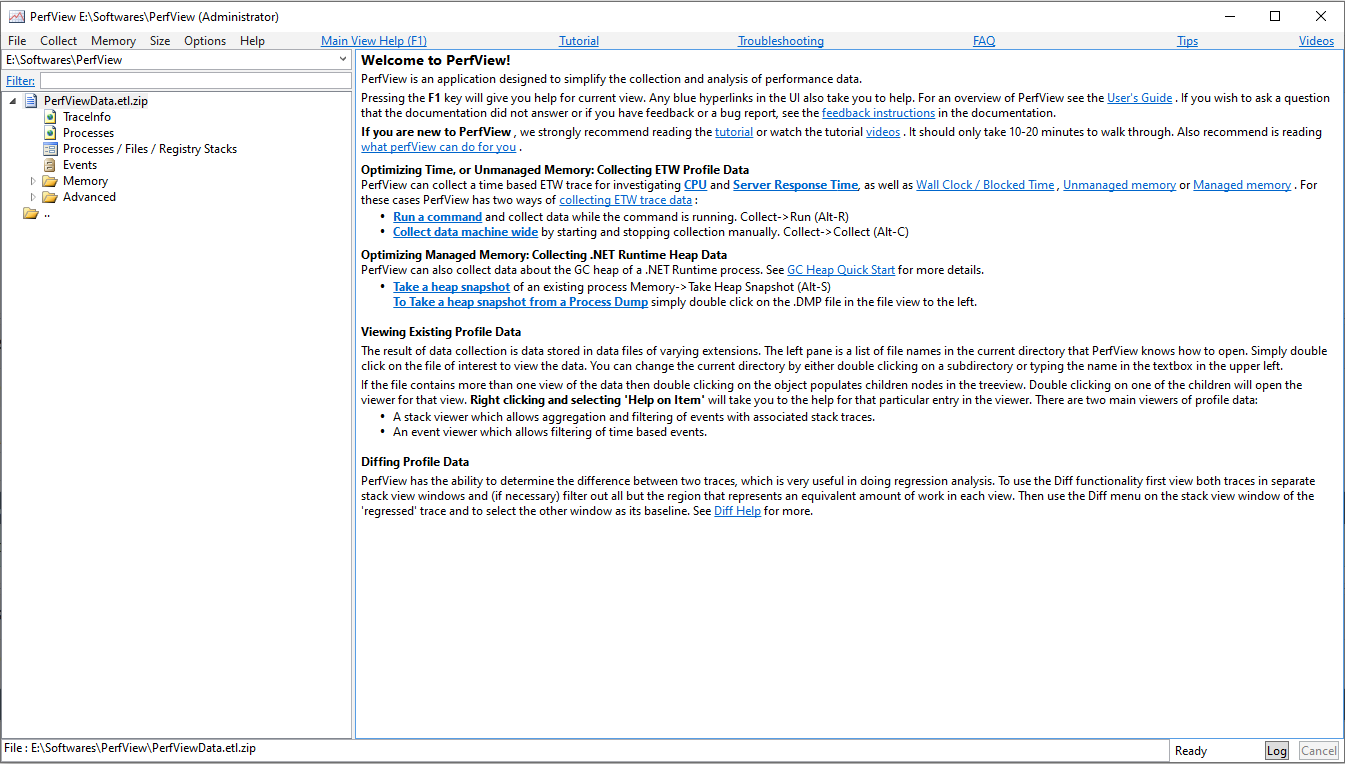The image size is (1345, 764).
Task: Select the TraceInfo tree item
Action: pos(87,117)
